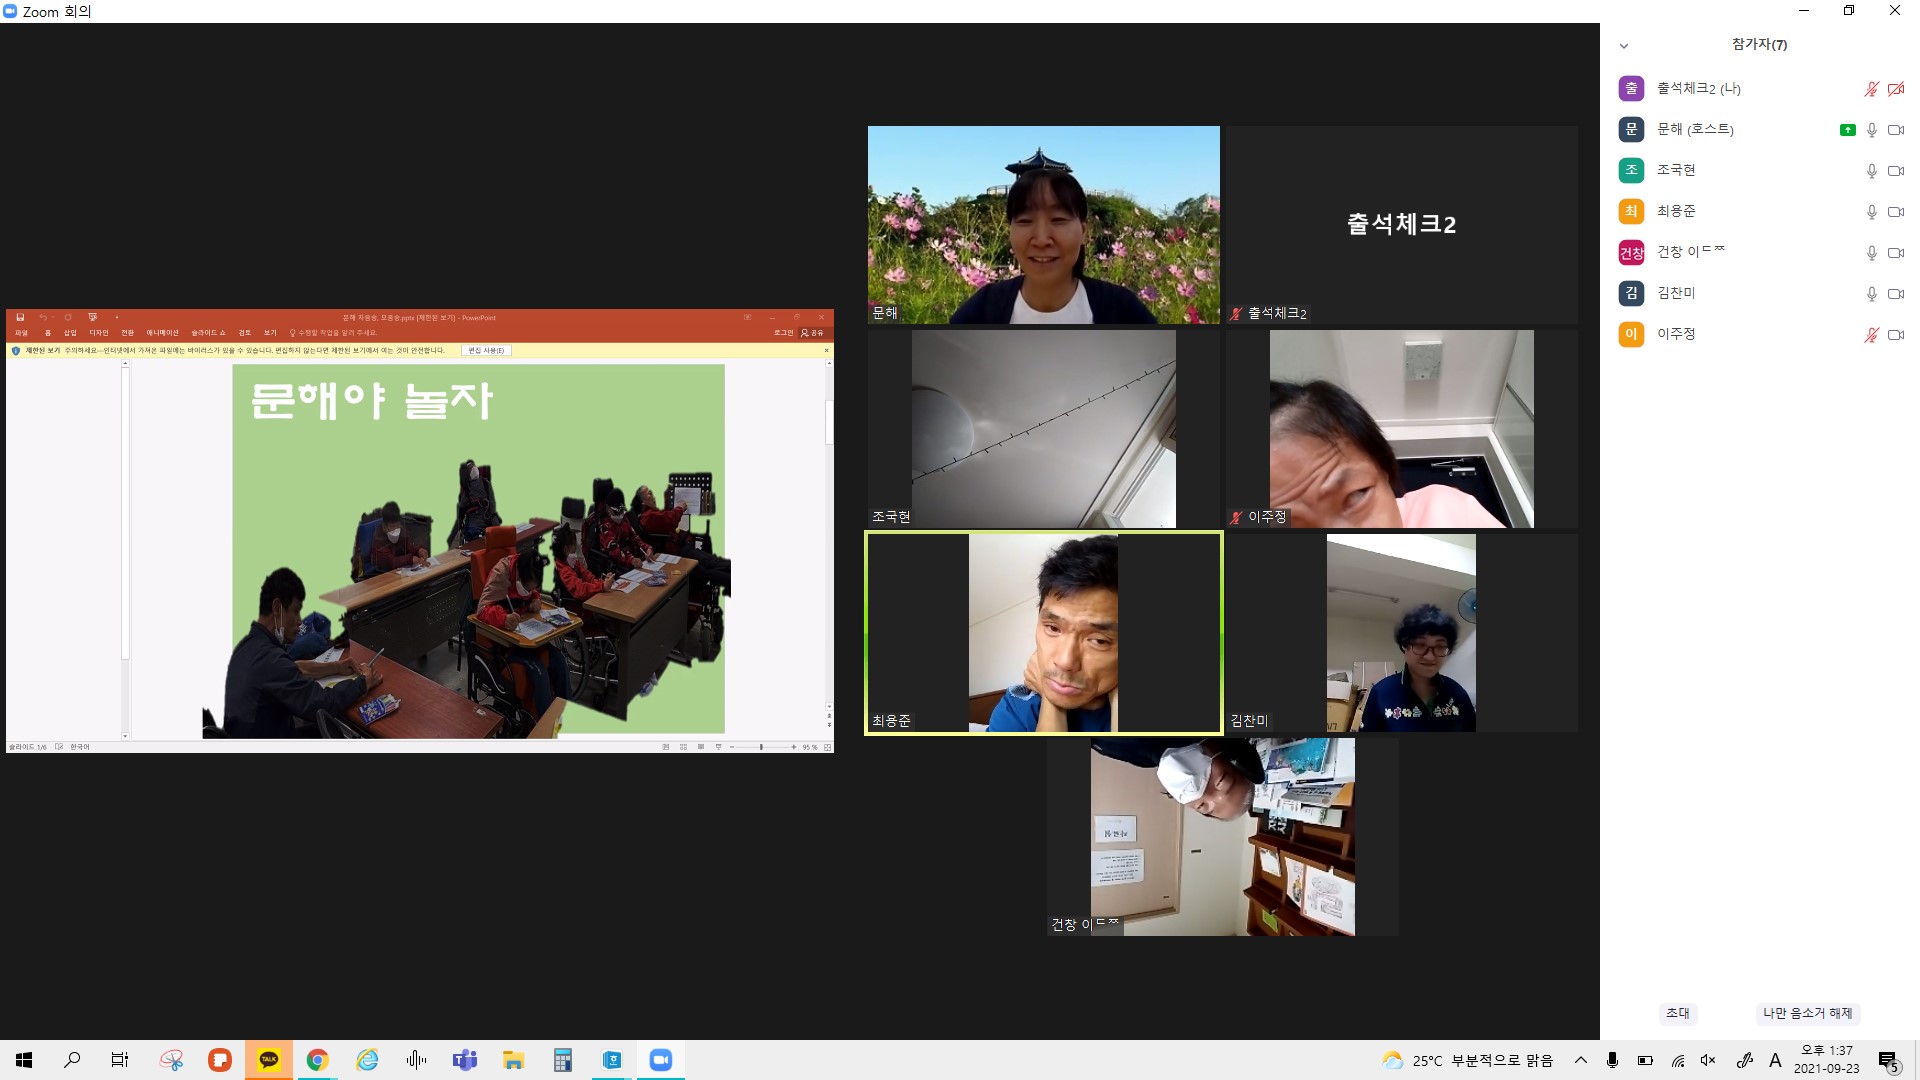This screenshot has width=1920, height=1080.
Task: Click the microphone icon next to 건창 participant
Action: (1871, 253)
